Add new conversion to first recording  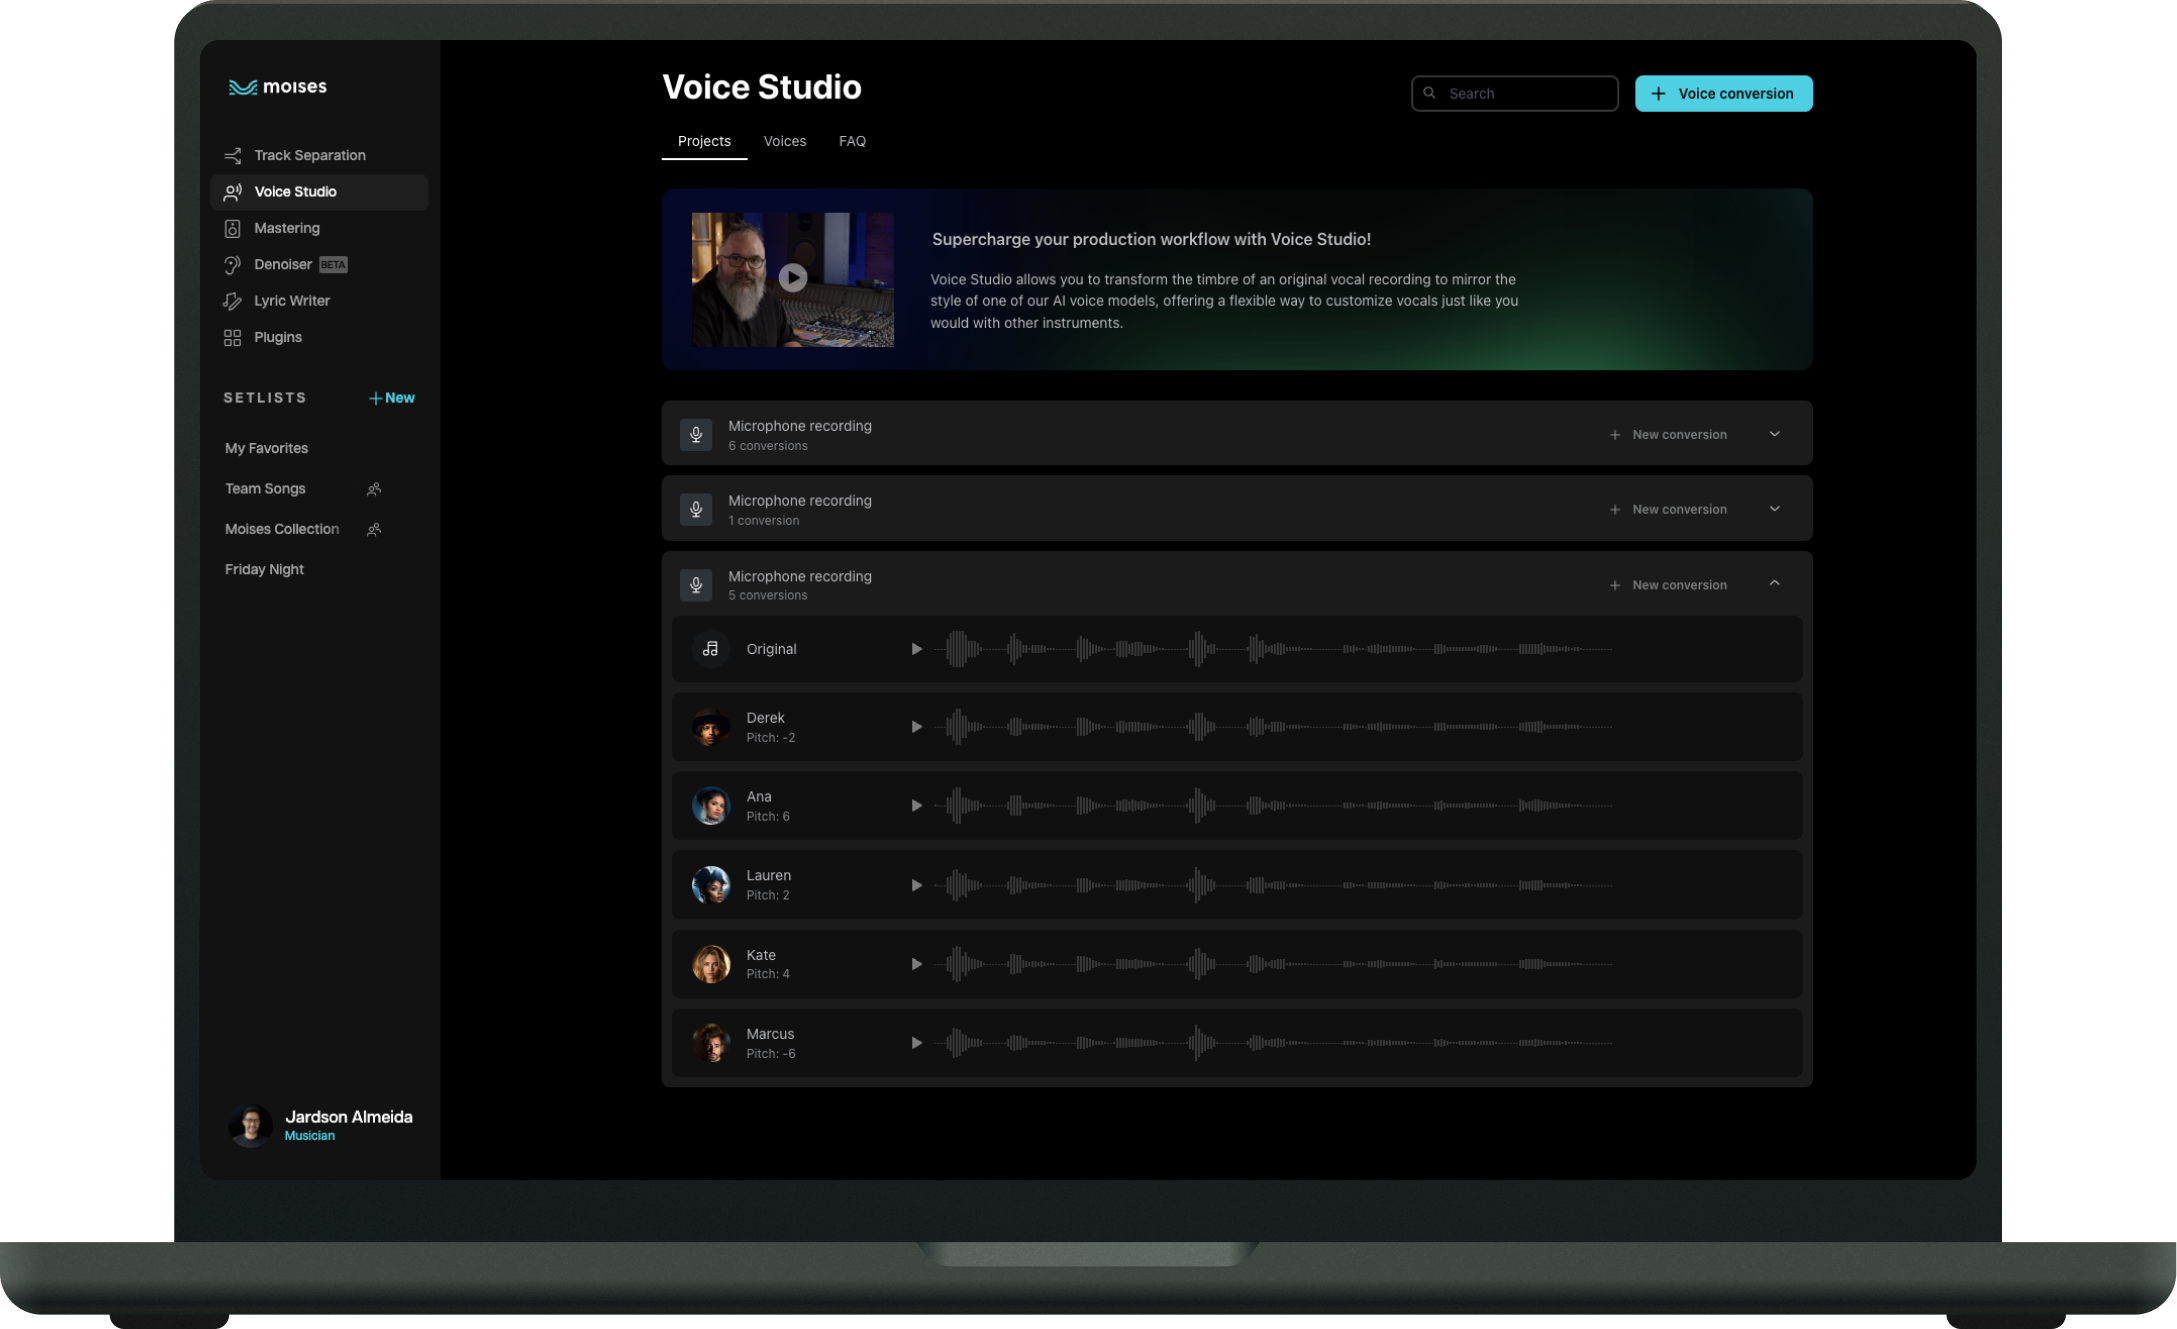click(1669, 434)
